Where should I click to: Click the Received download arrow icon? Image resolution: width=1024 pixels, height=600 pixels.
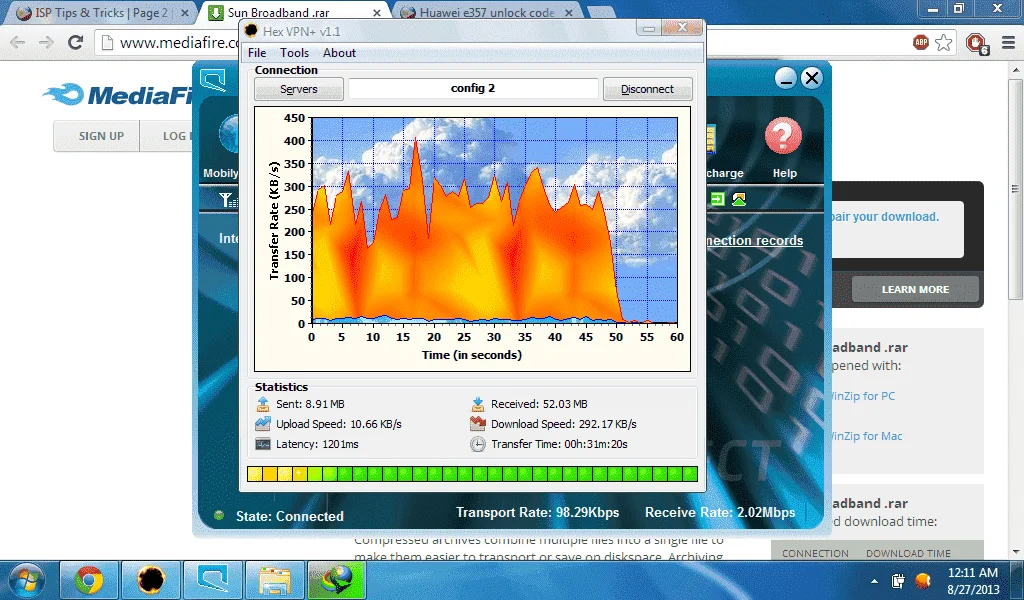(478, 404)
